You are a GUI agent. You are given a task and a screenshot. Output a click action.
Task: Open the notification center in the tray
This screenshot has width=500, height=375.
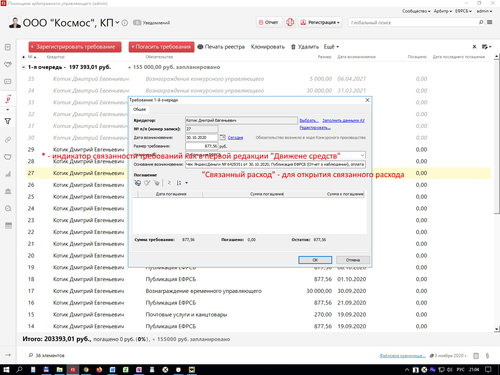click(488, 370)
